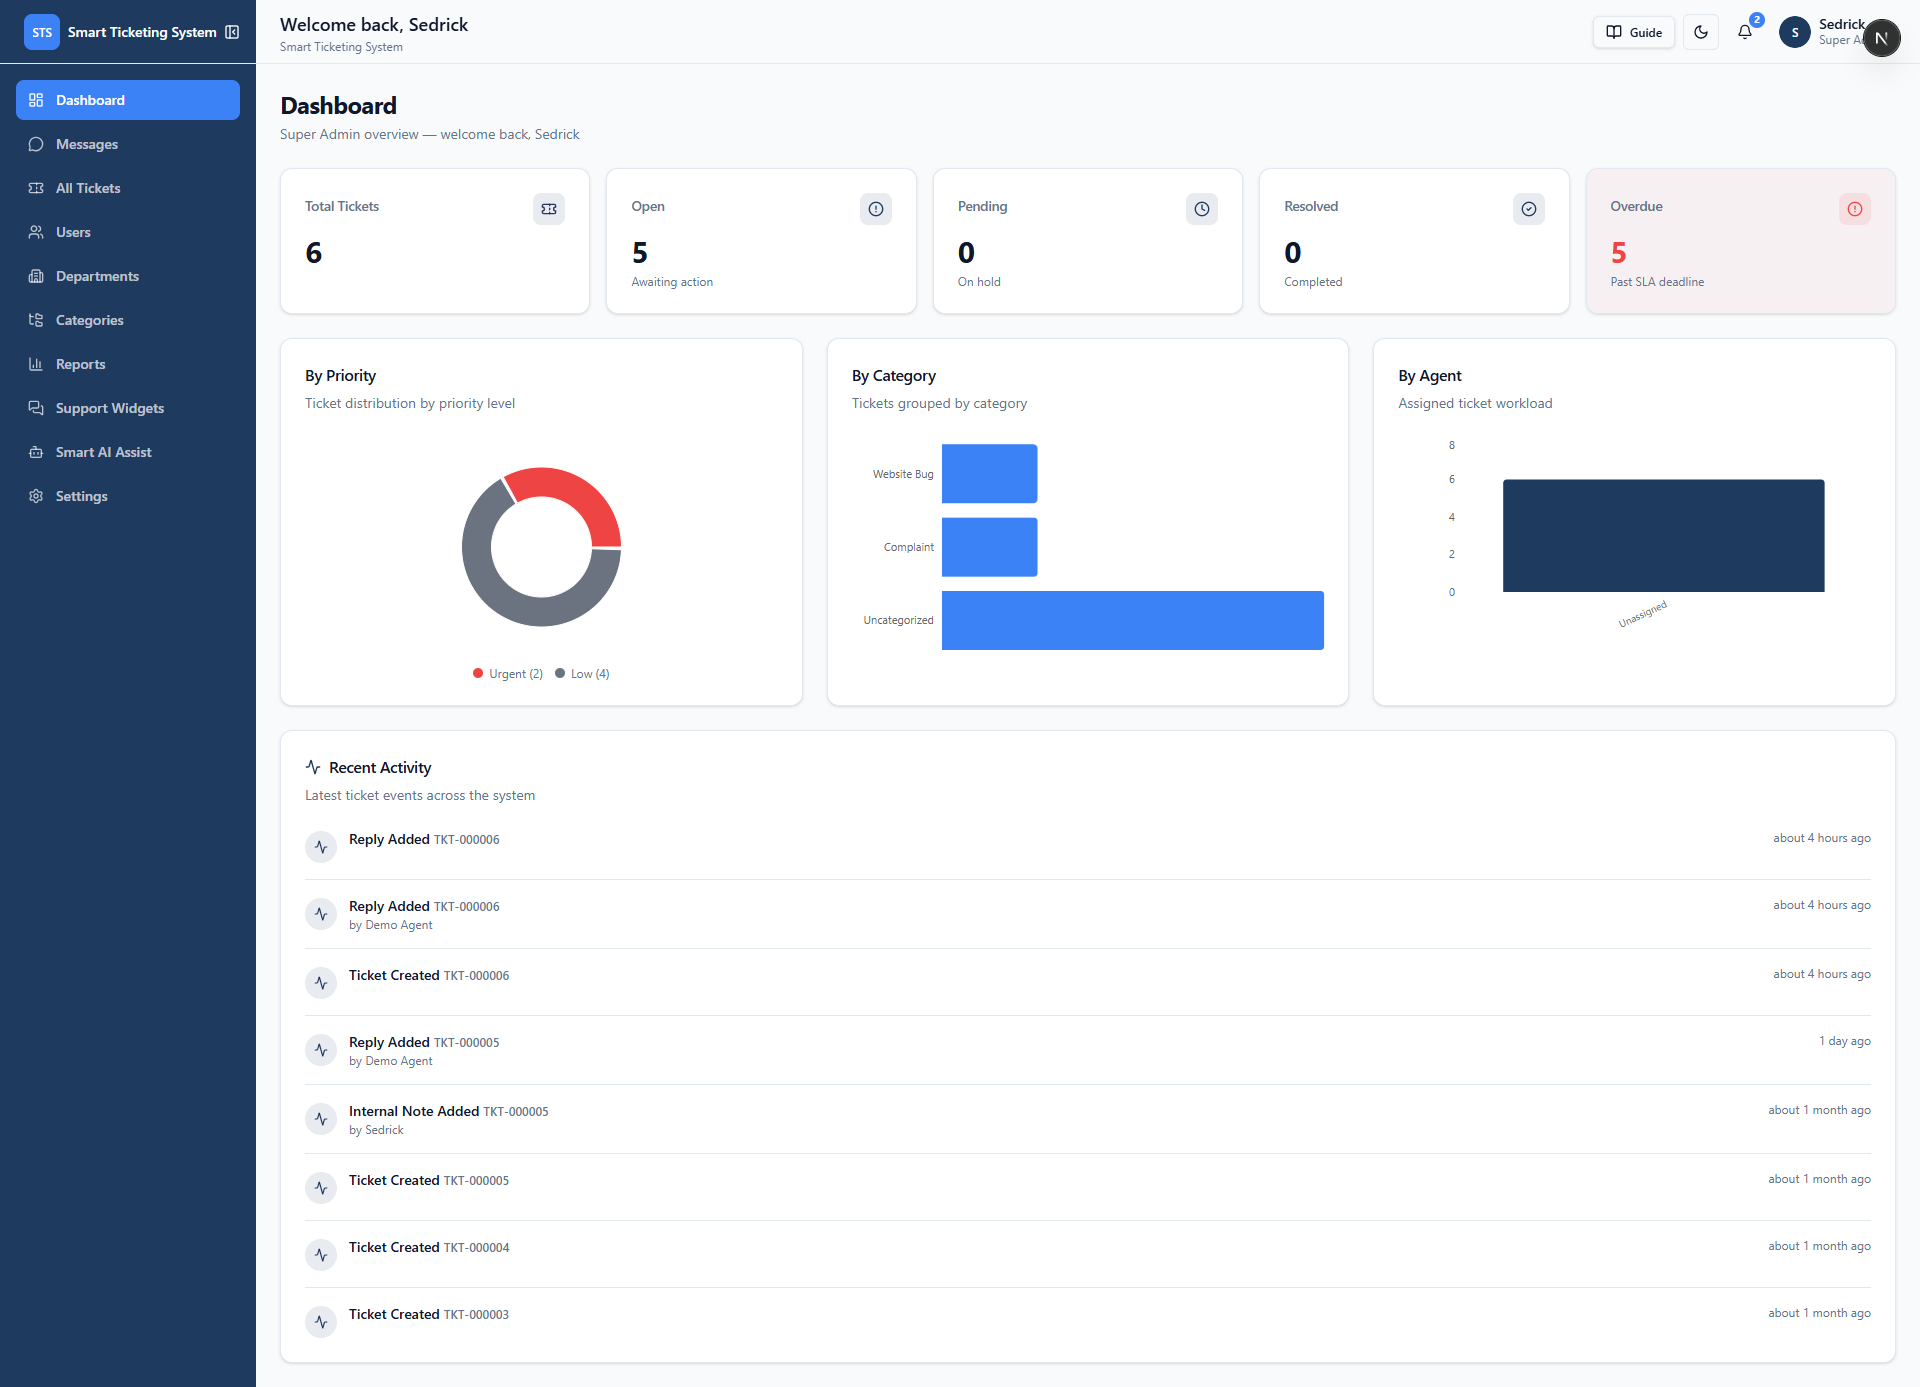Click the Reports chart icon
Viewport: 1920px width, 1387px height.
(x=36, y=364)
